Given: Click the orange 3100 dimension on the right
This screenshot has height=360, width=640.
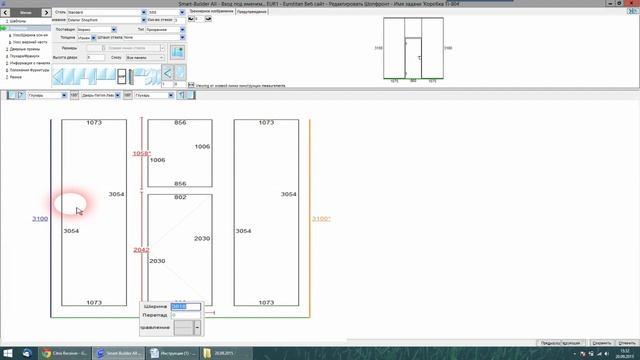Looking at the screenshot, I should 321,219.
